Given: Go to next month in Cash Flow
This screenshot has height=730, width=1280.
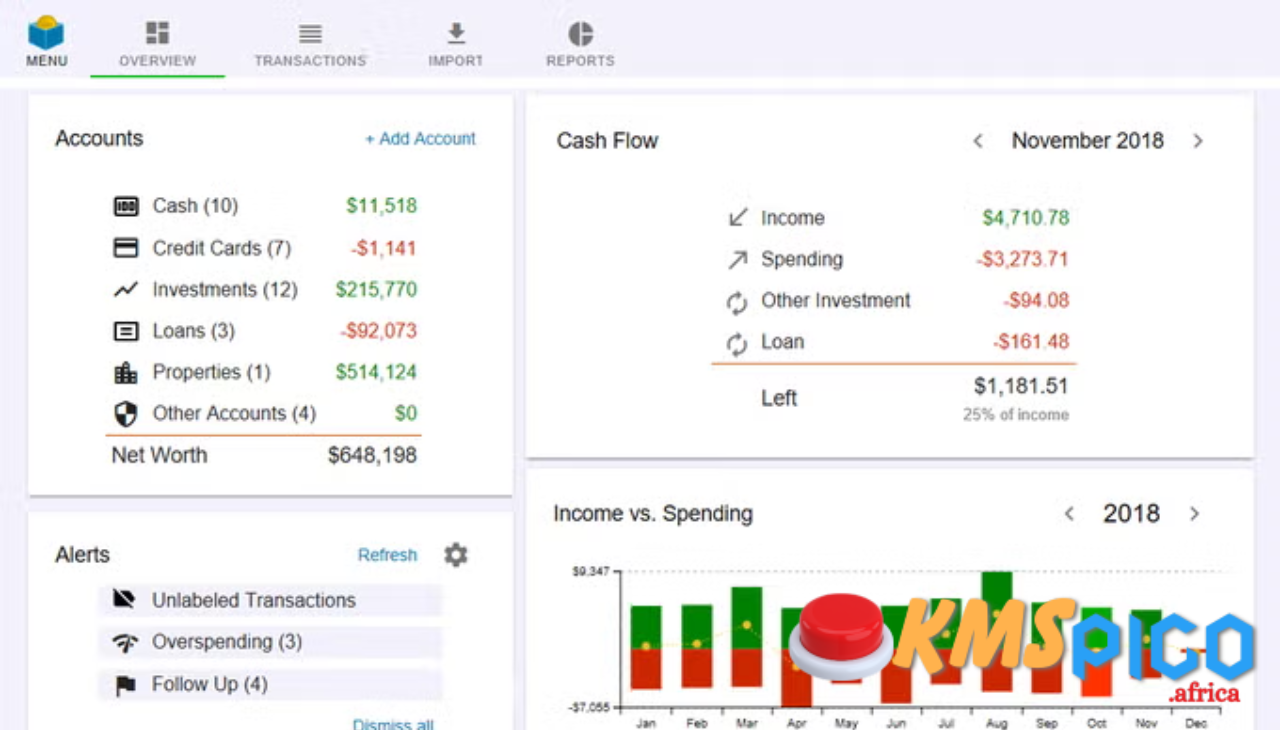Looking at the screenshot, I should 1198,141.
